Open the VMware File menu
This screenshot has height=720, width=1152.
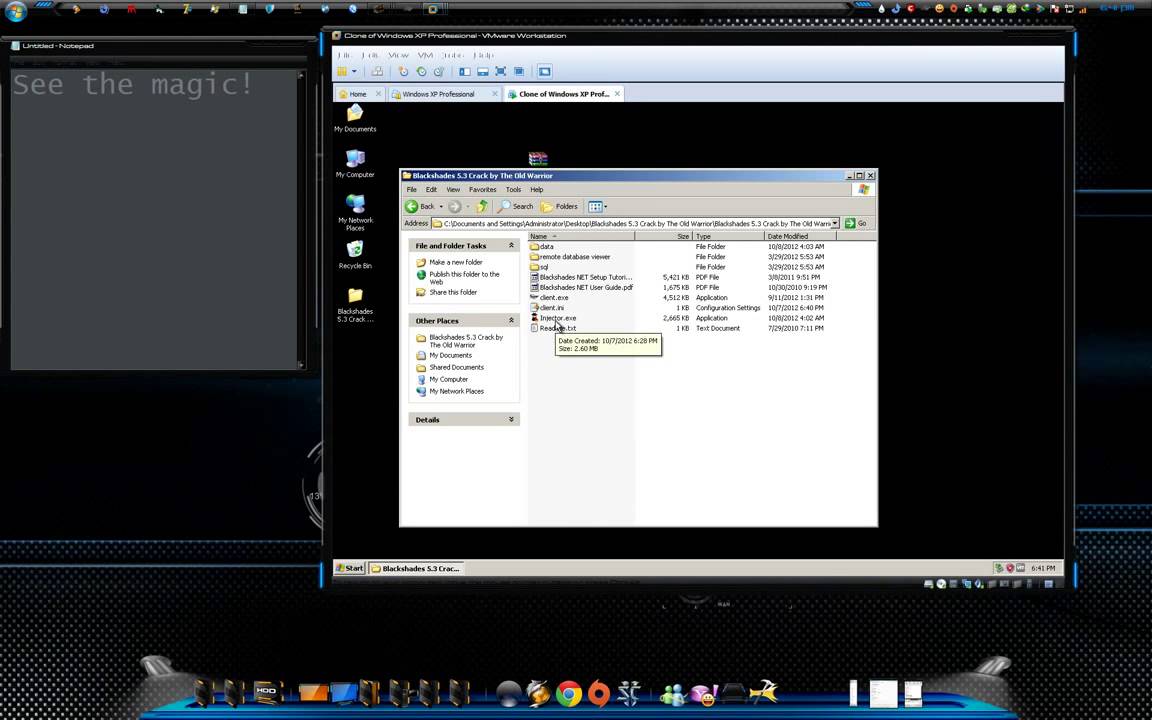pos(344,55)
